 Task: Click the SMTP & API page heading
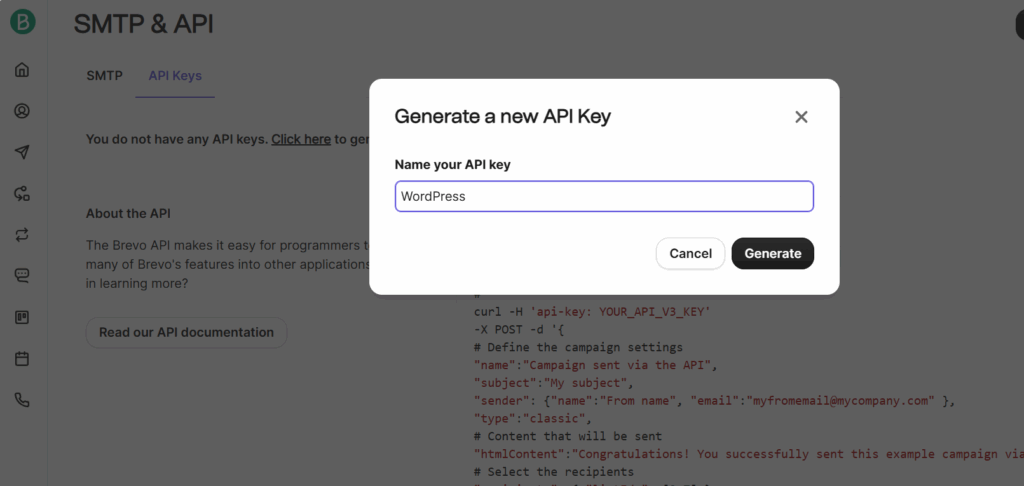coord(144,24)
